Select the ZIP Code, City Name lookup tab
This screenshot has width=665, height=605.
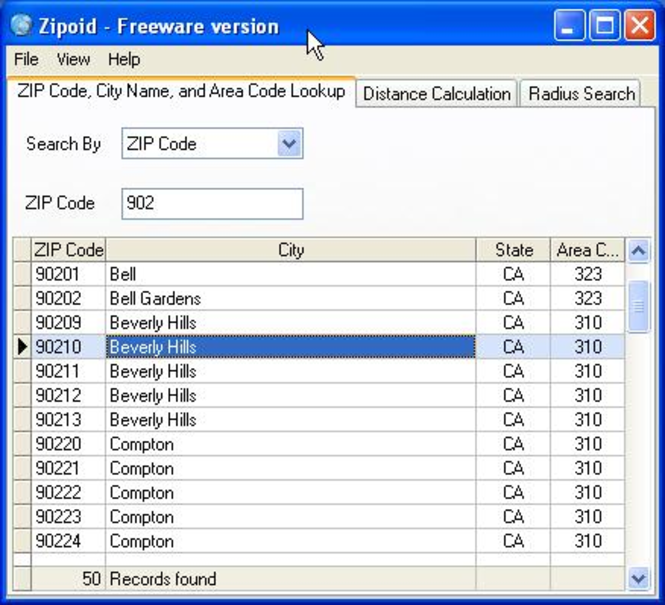181,92
